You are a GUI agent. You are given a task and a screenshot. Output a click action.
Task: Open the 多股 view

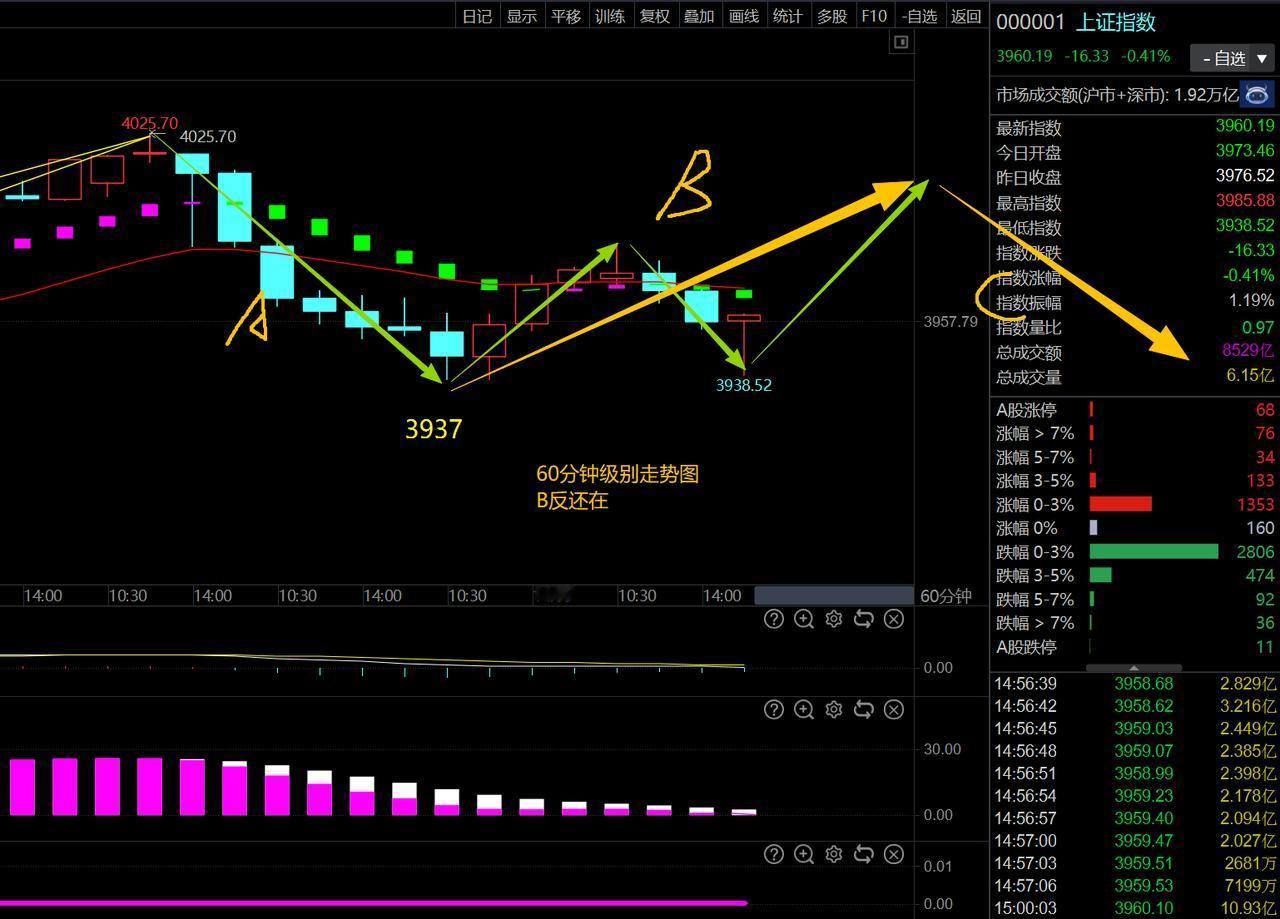pyautogui.click(x=832, y=16)
